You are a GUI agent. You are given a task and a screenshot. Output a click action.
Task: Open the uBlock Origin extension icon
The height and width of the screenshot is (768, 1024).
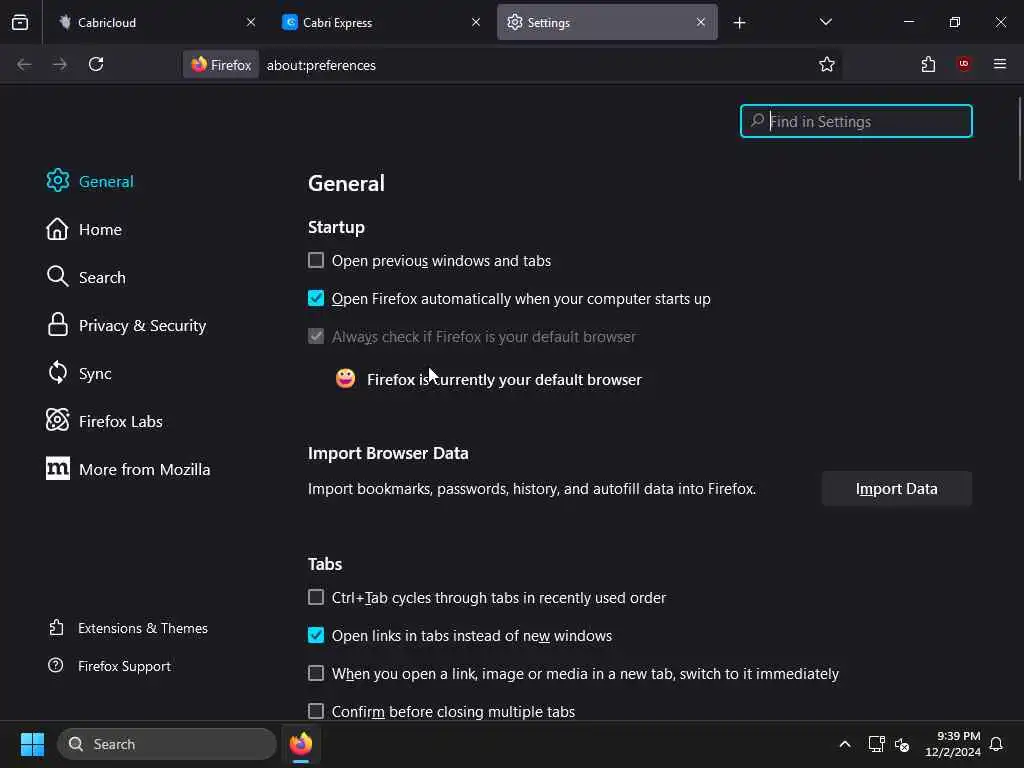964,64
